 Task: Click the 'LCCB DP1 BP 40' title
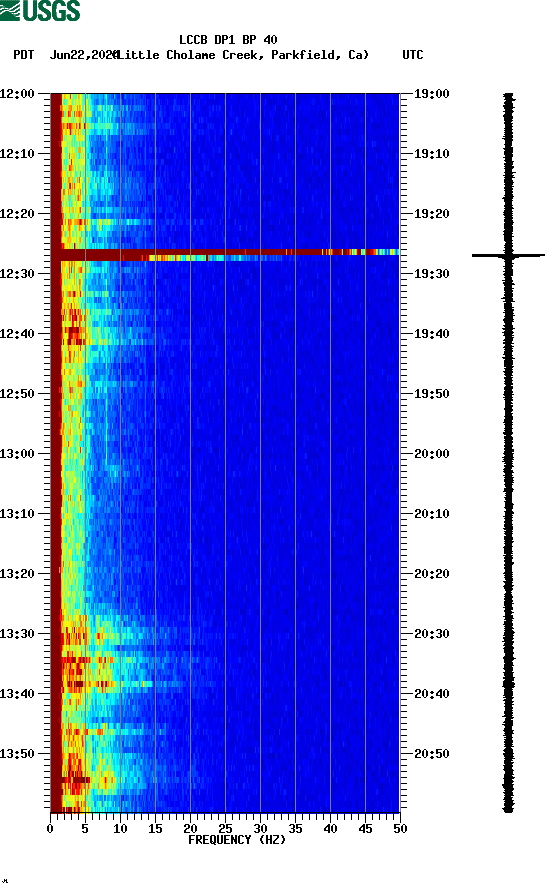[x=228, y=40]
